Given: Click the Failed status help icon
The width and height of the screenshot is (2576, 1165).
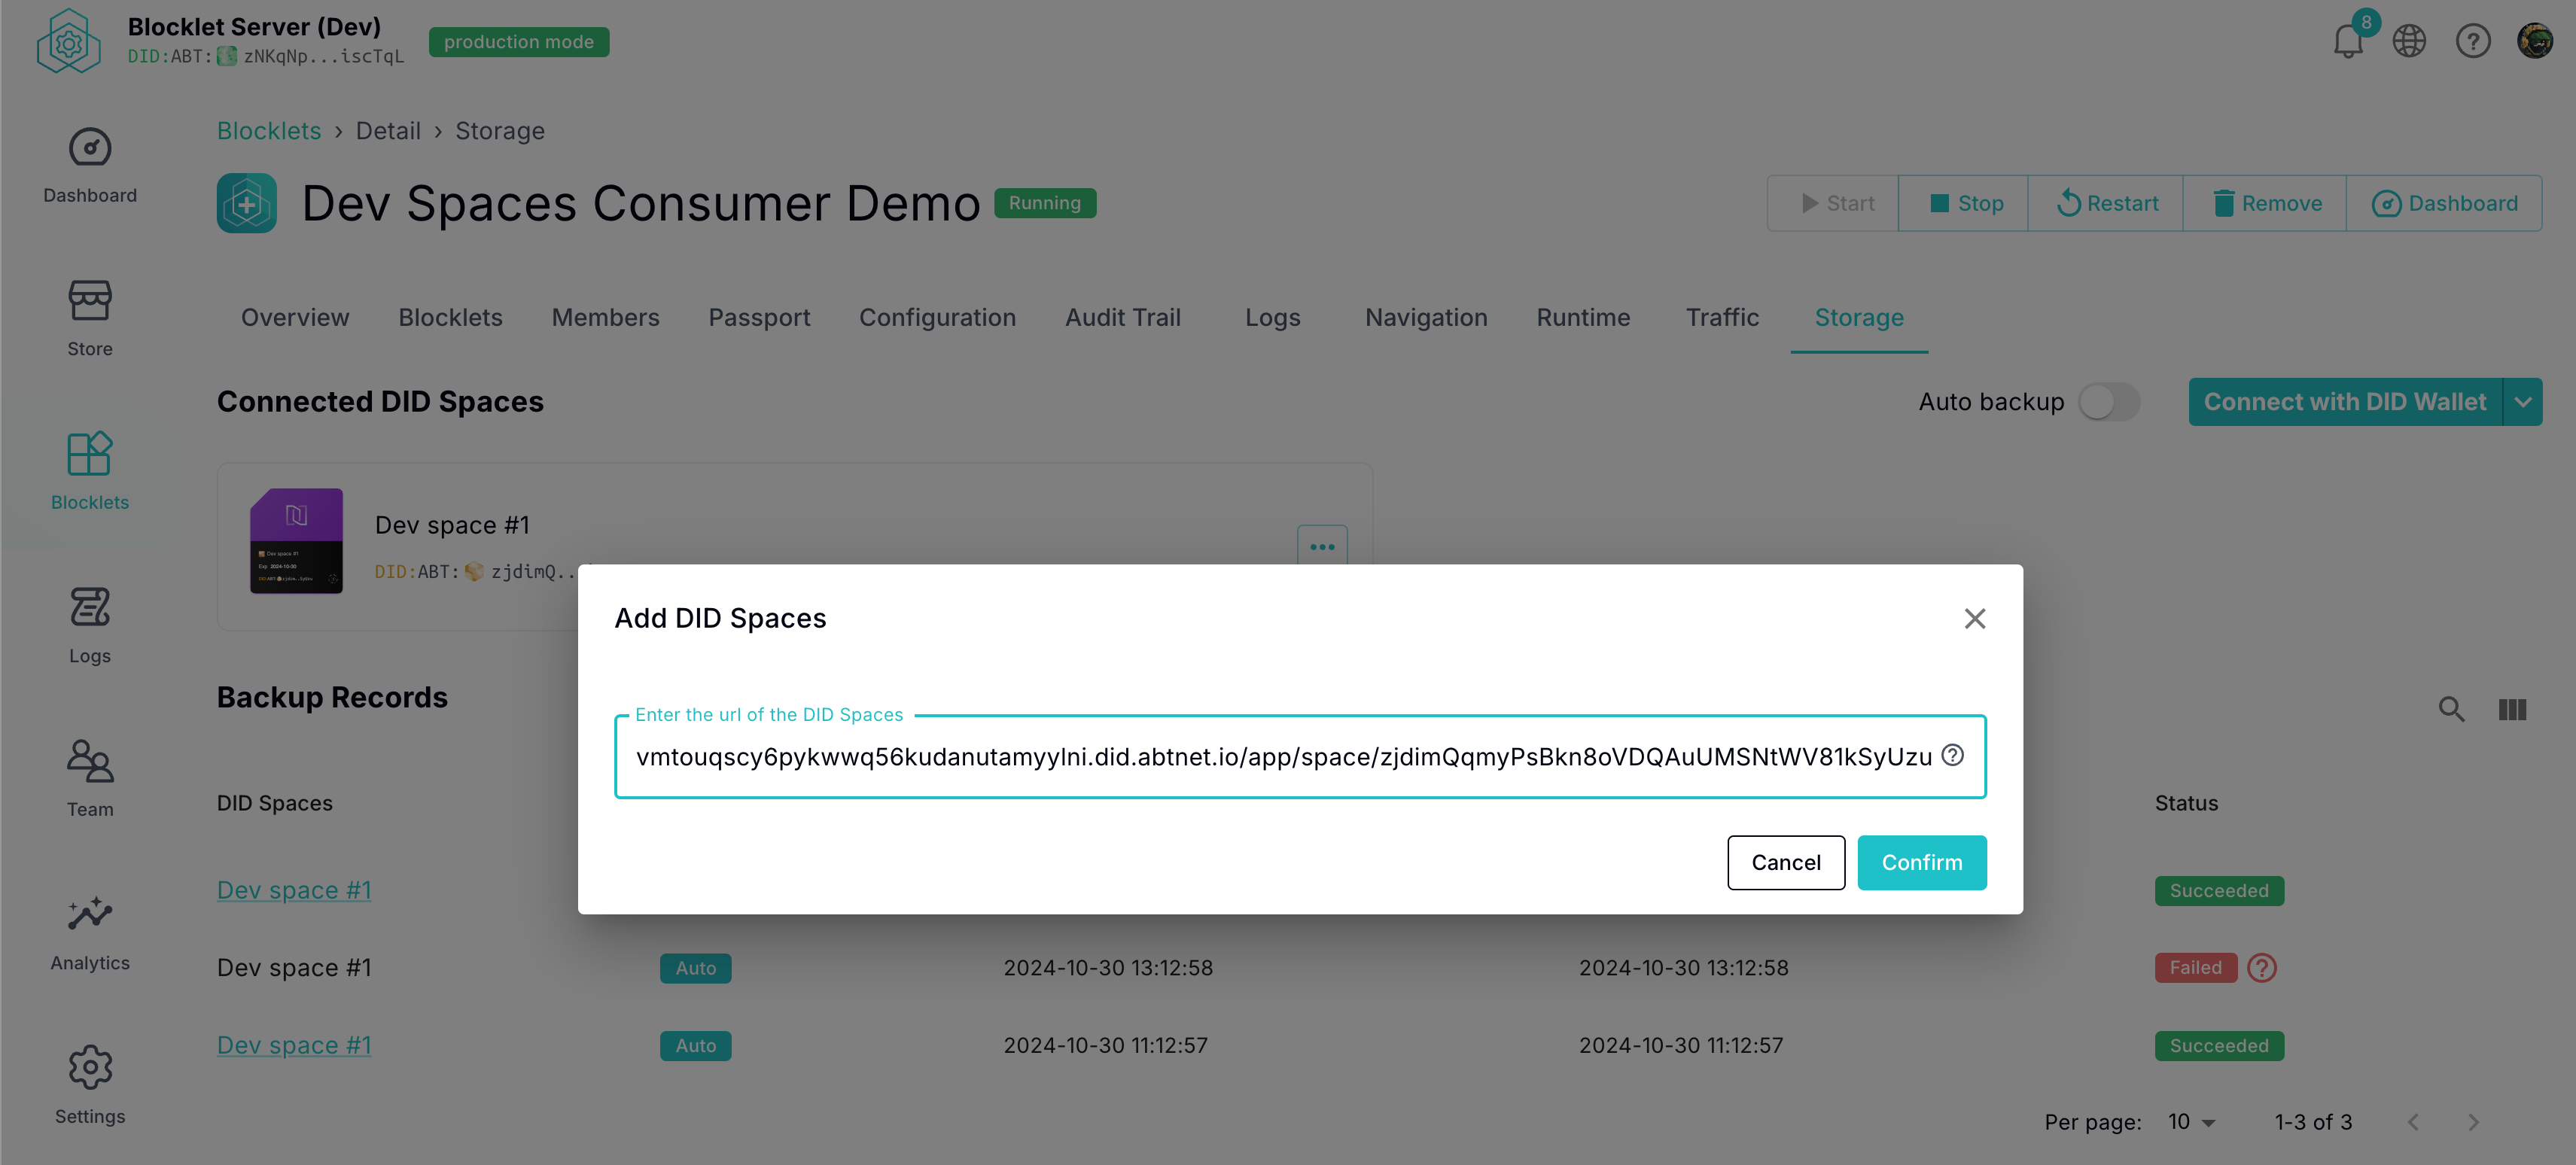Looking at the screenshot, I should click(2261, 967).
